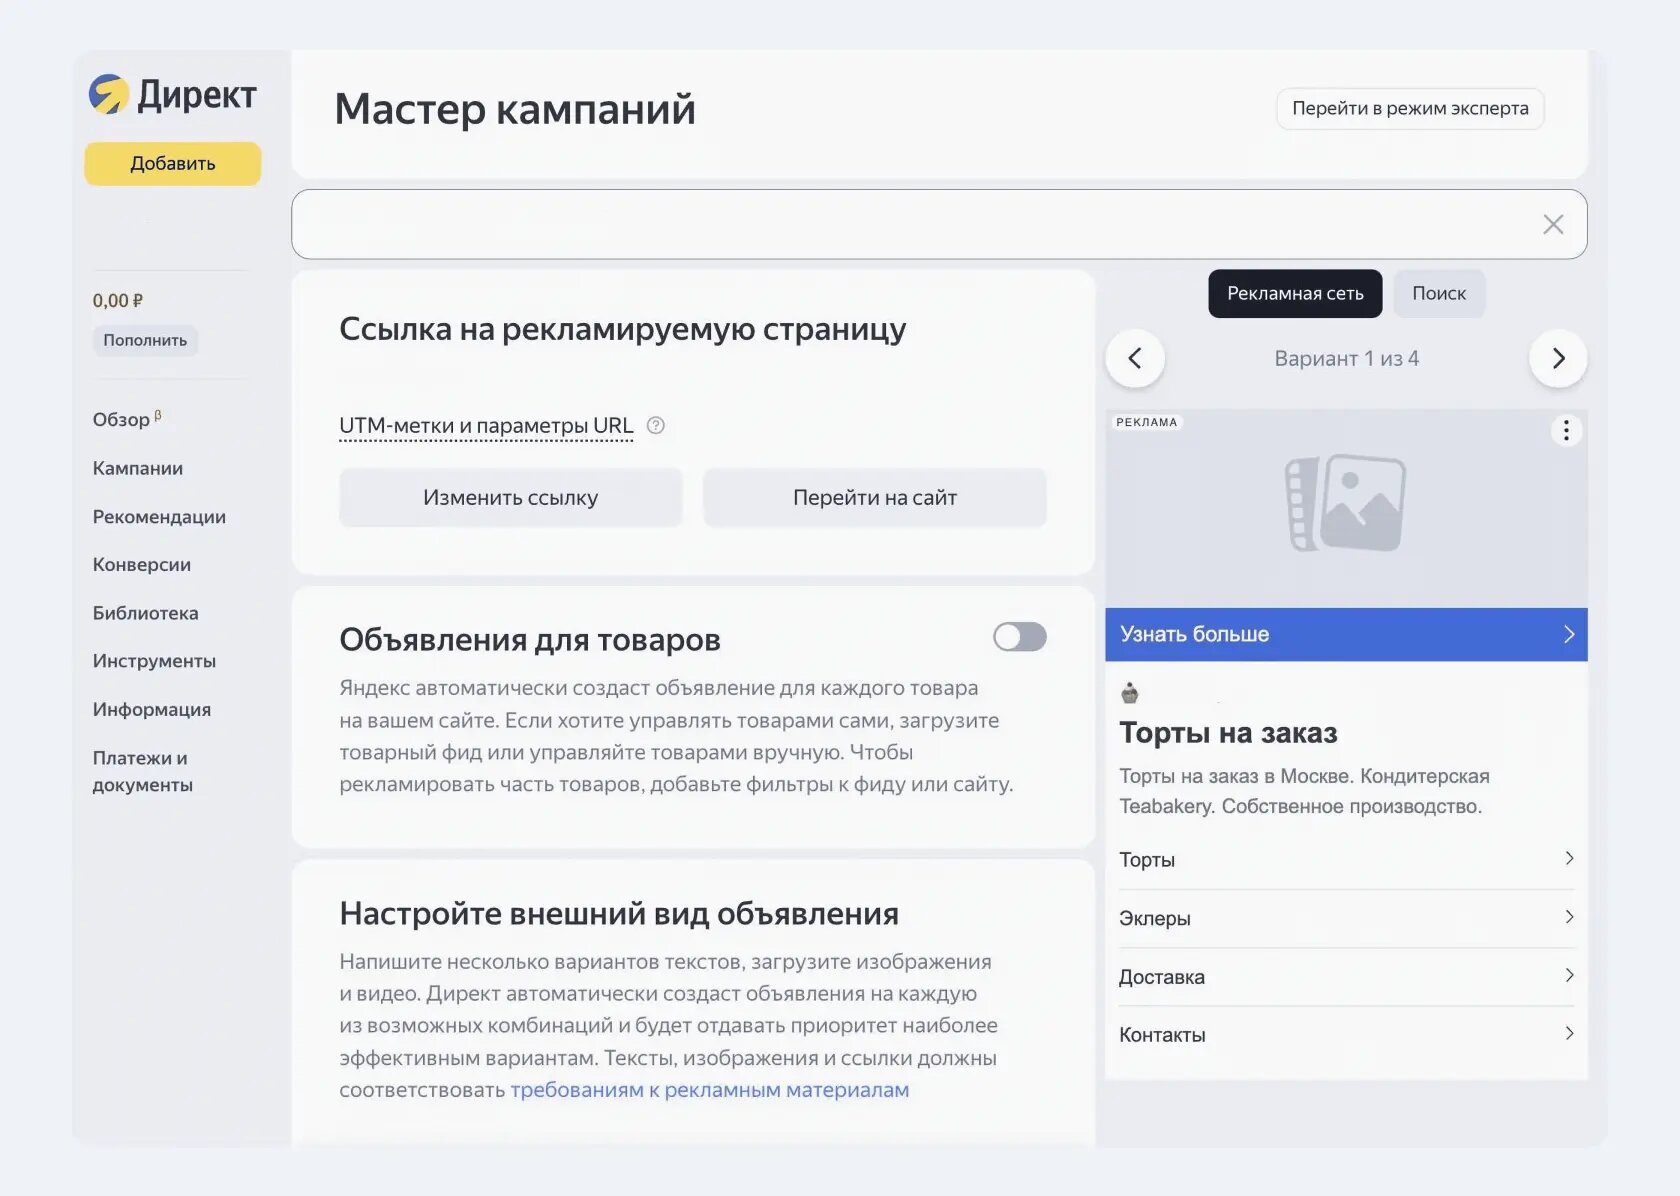
Task: Open Платежи и документы in the sidebar
Action: point(143,771)
